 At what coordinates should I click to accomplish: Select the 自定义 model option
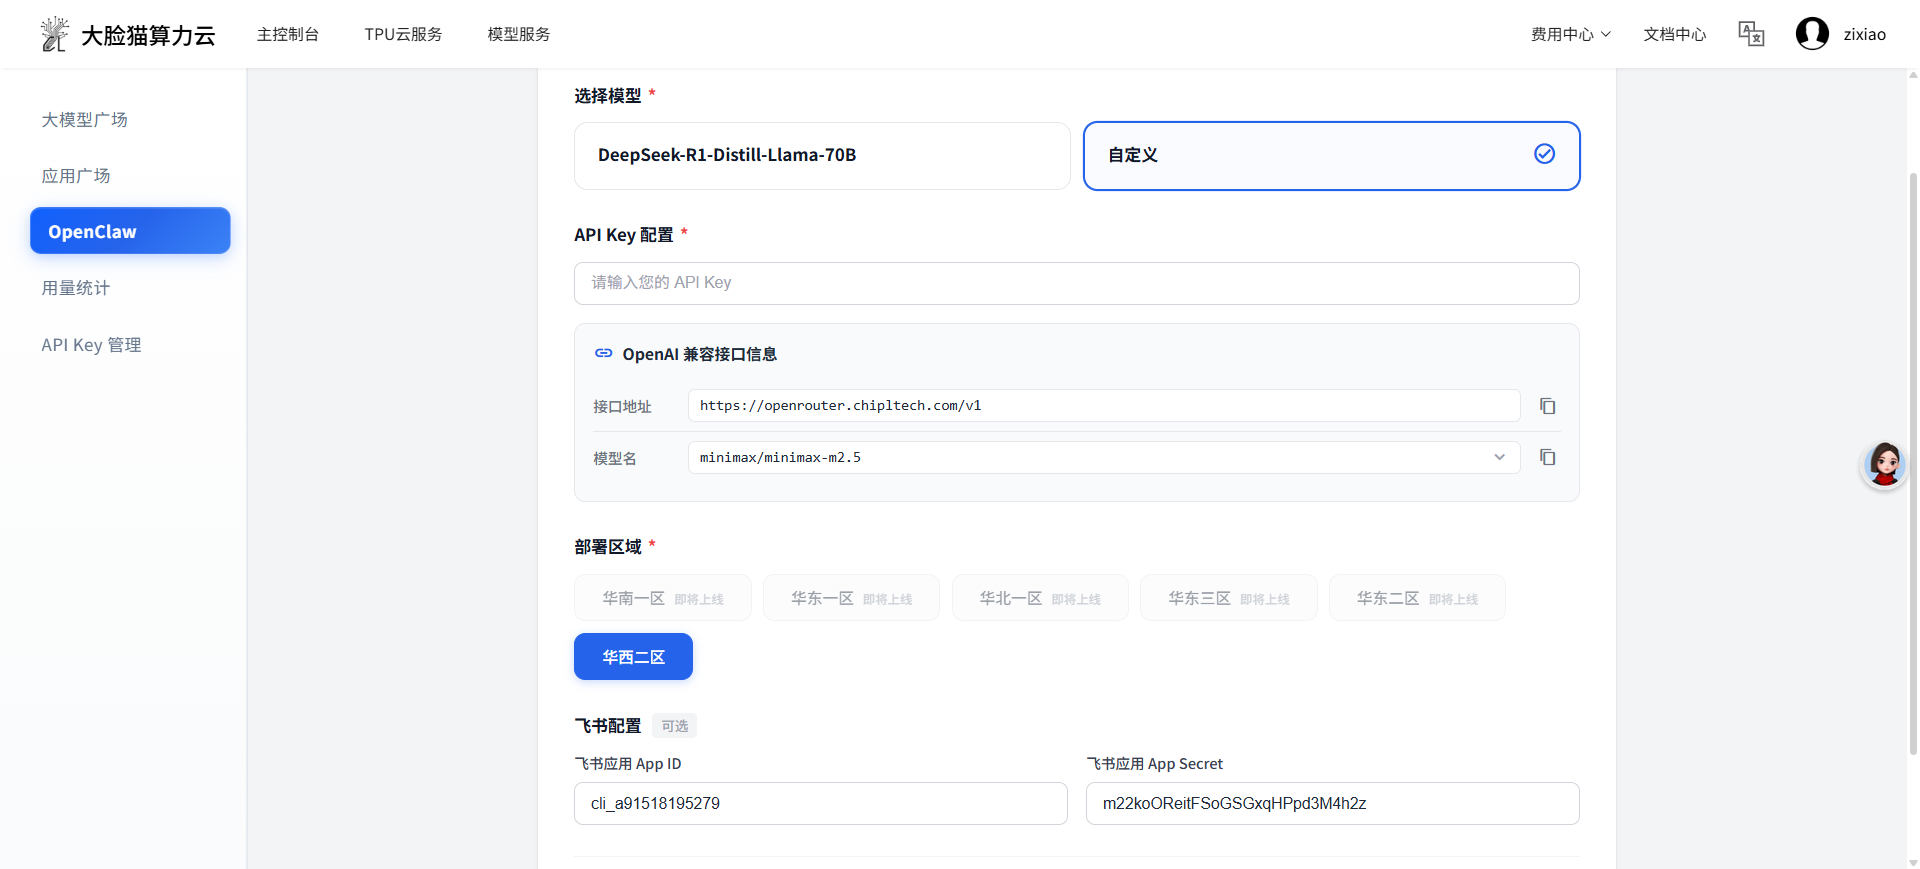pos(1330,156)
